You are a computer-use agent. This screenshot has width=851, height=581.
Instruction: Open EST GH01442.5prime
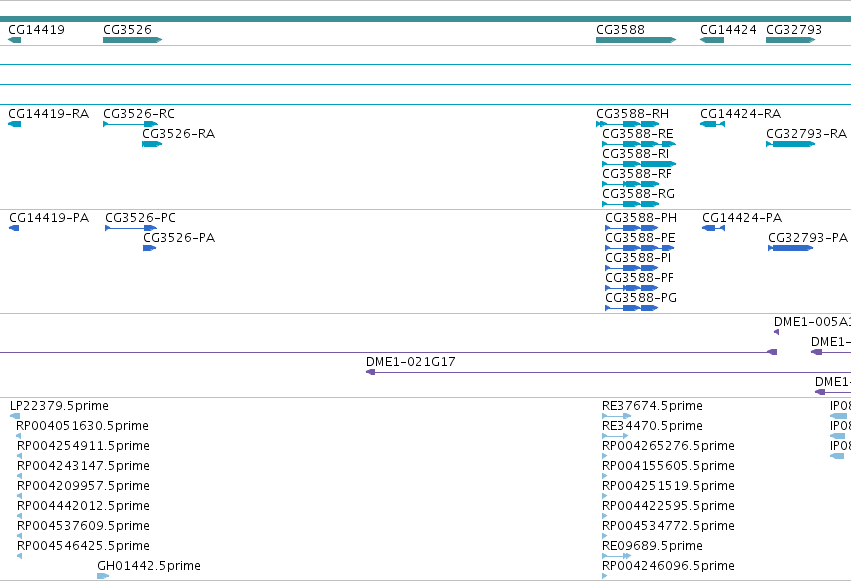[x=149, y=566]
